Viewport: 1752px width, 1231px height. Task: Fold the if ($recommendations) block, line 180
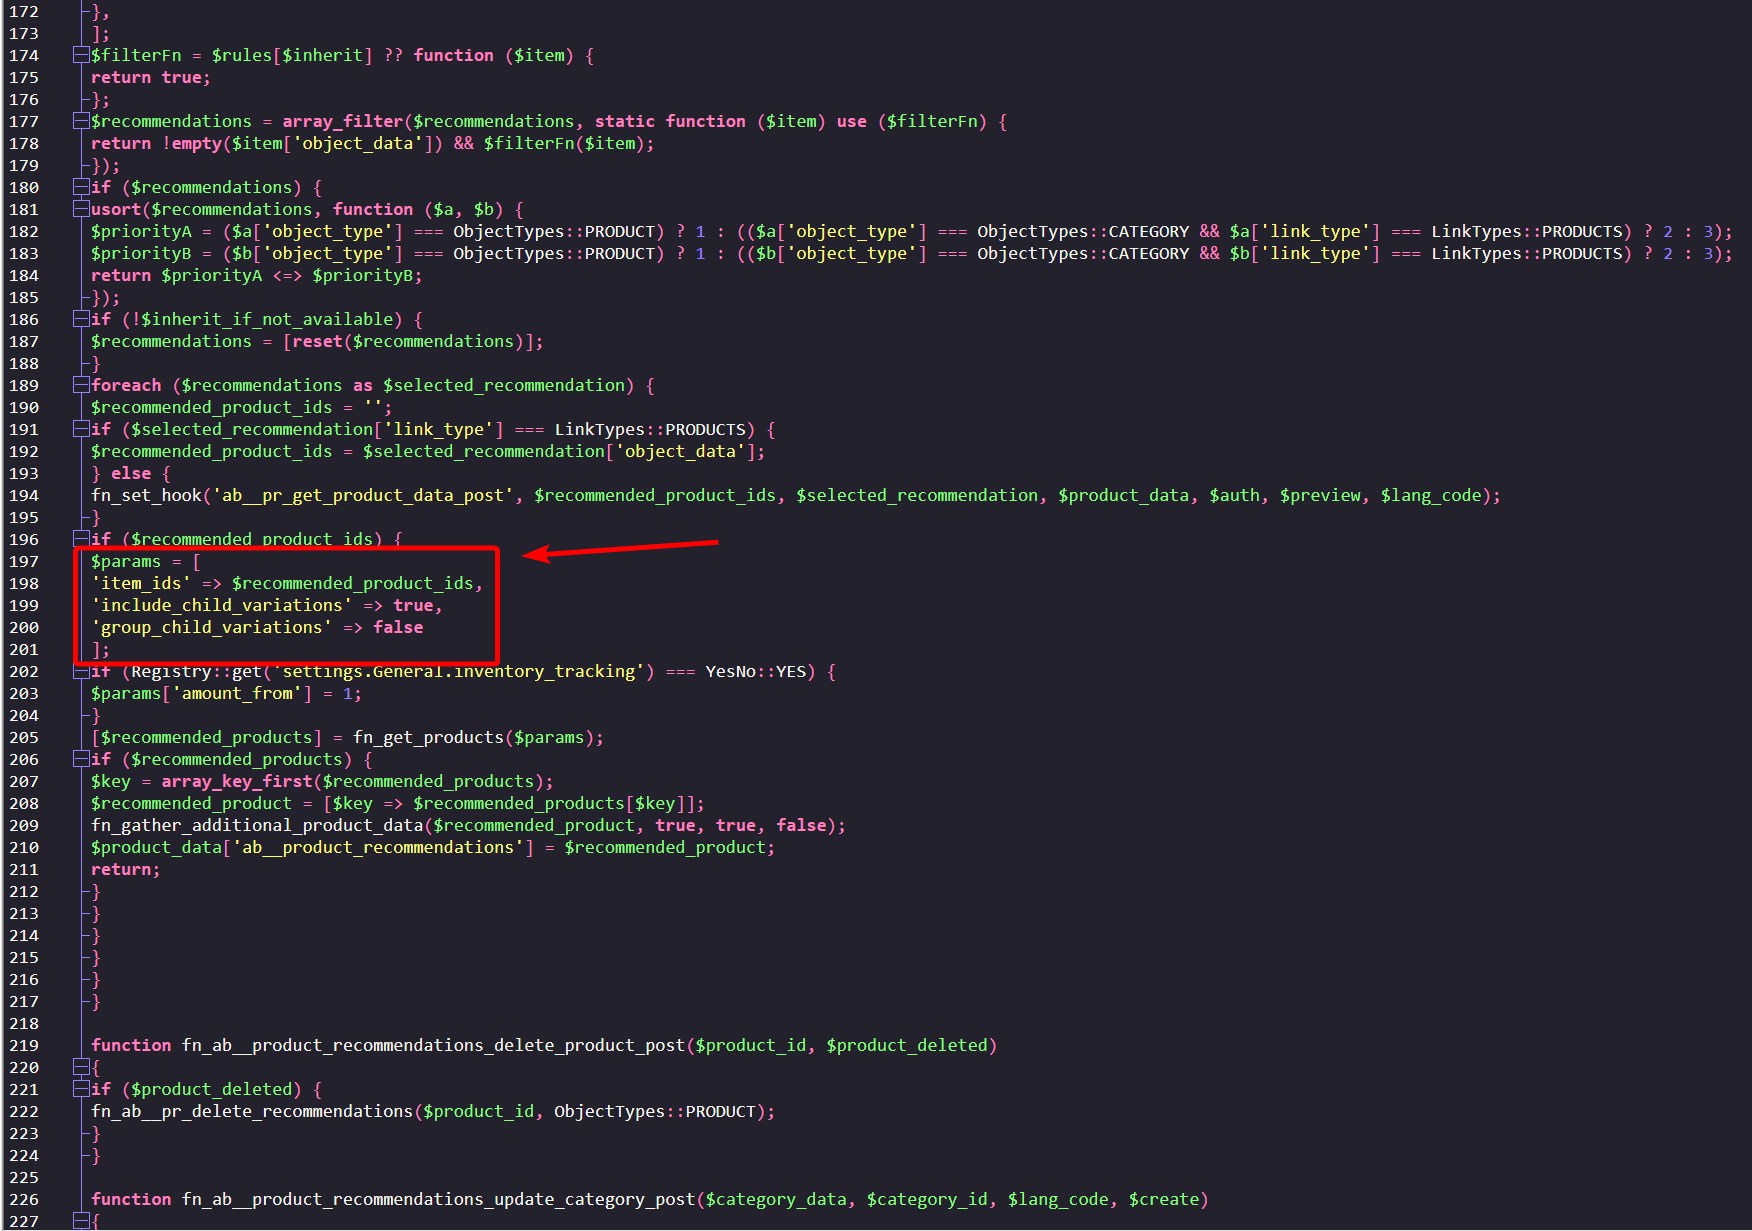80,188
